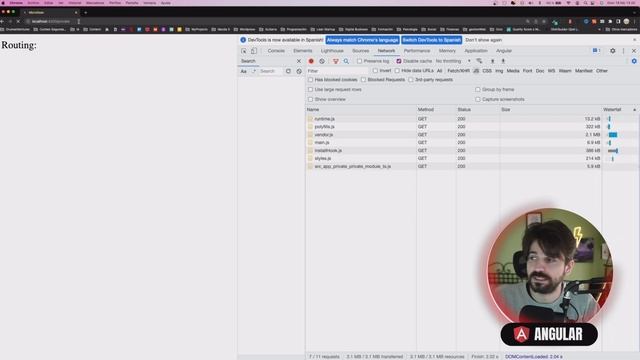640x360 pixels.
Task: Dismiss the DevTools language infobar
Action: [x=634, y=40]
